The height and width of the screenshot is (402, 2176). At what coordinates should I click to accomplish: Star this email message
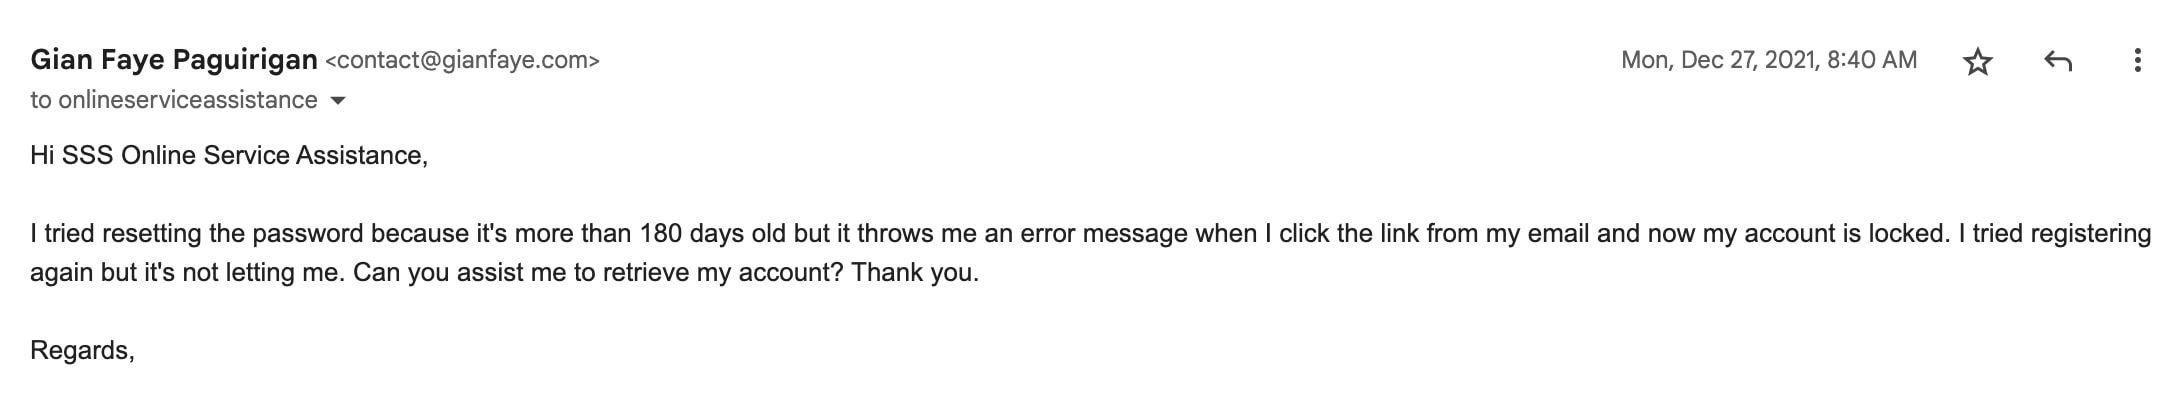[1977, 61]
